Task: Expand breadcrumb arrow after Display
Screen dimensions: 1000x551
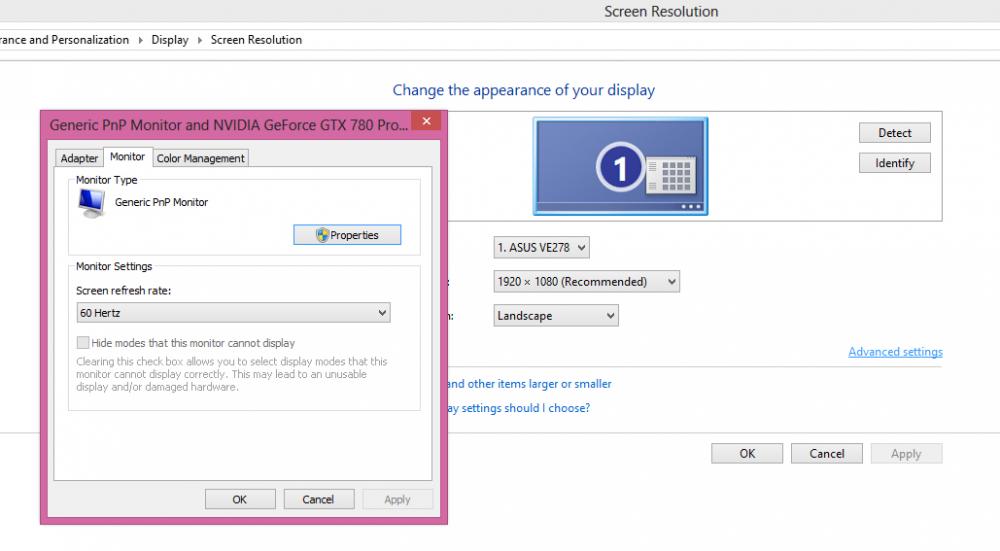Action: [x=200, y=40]
